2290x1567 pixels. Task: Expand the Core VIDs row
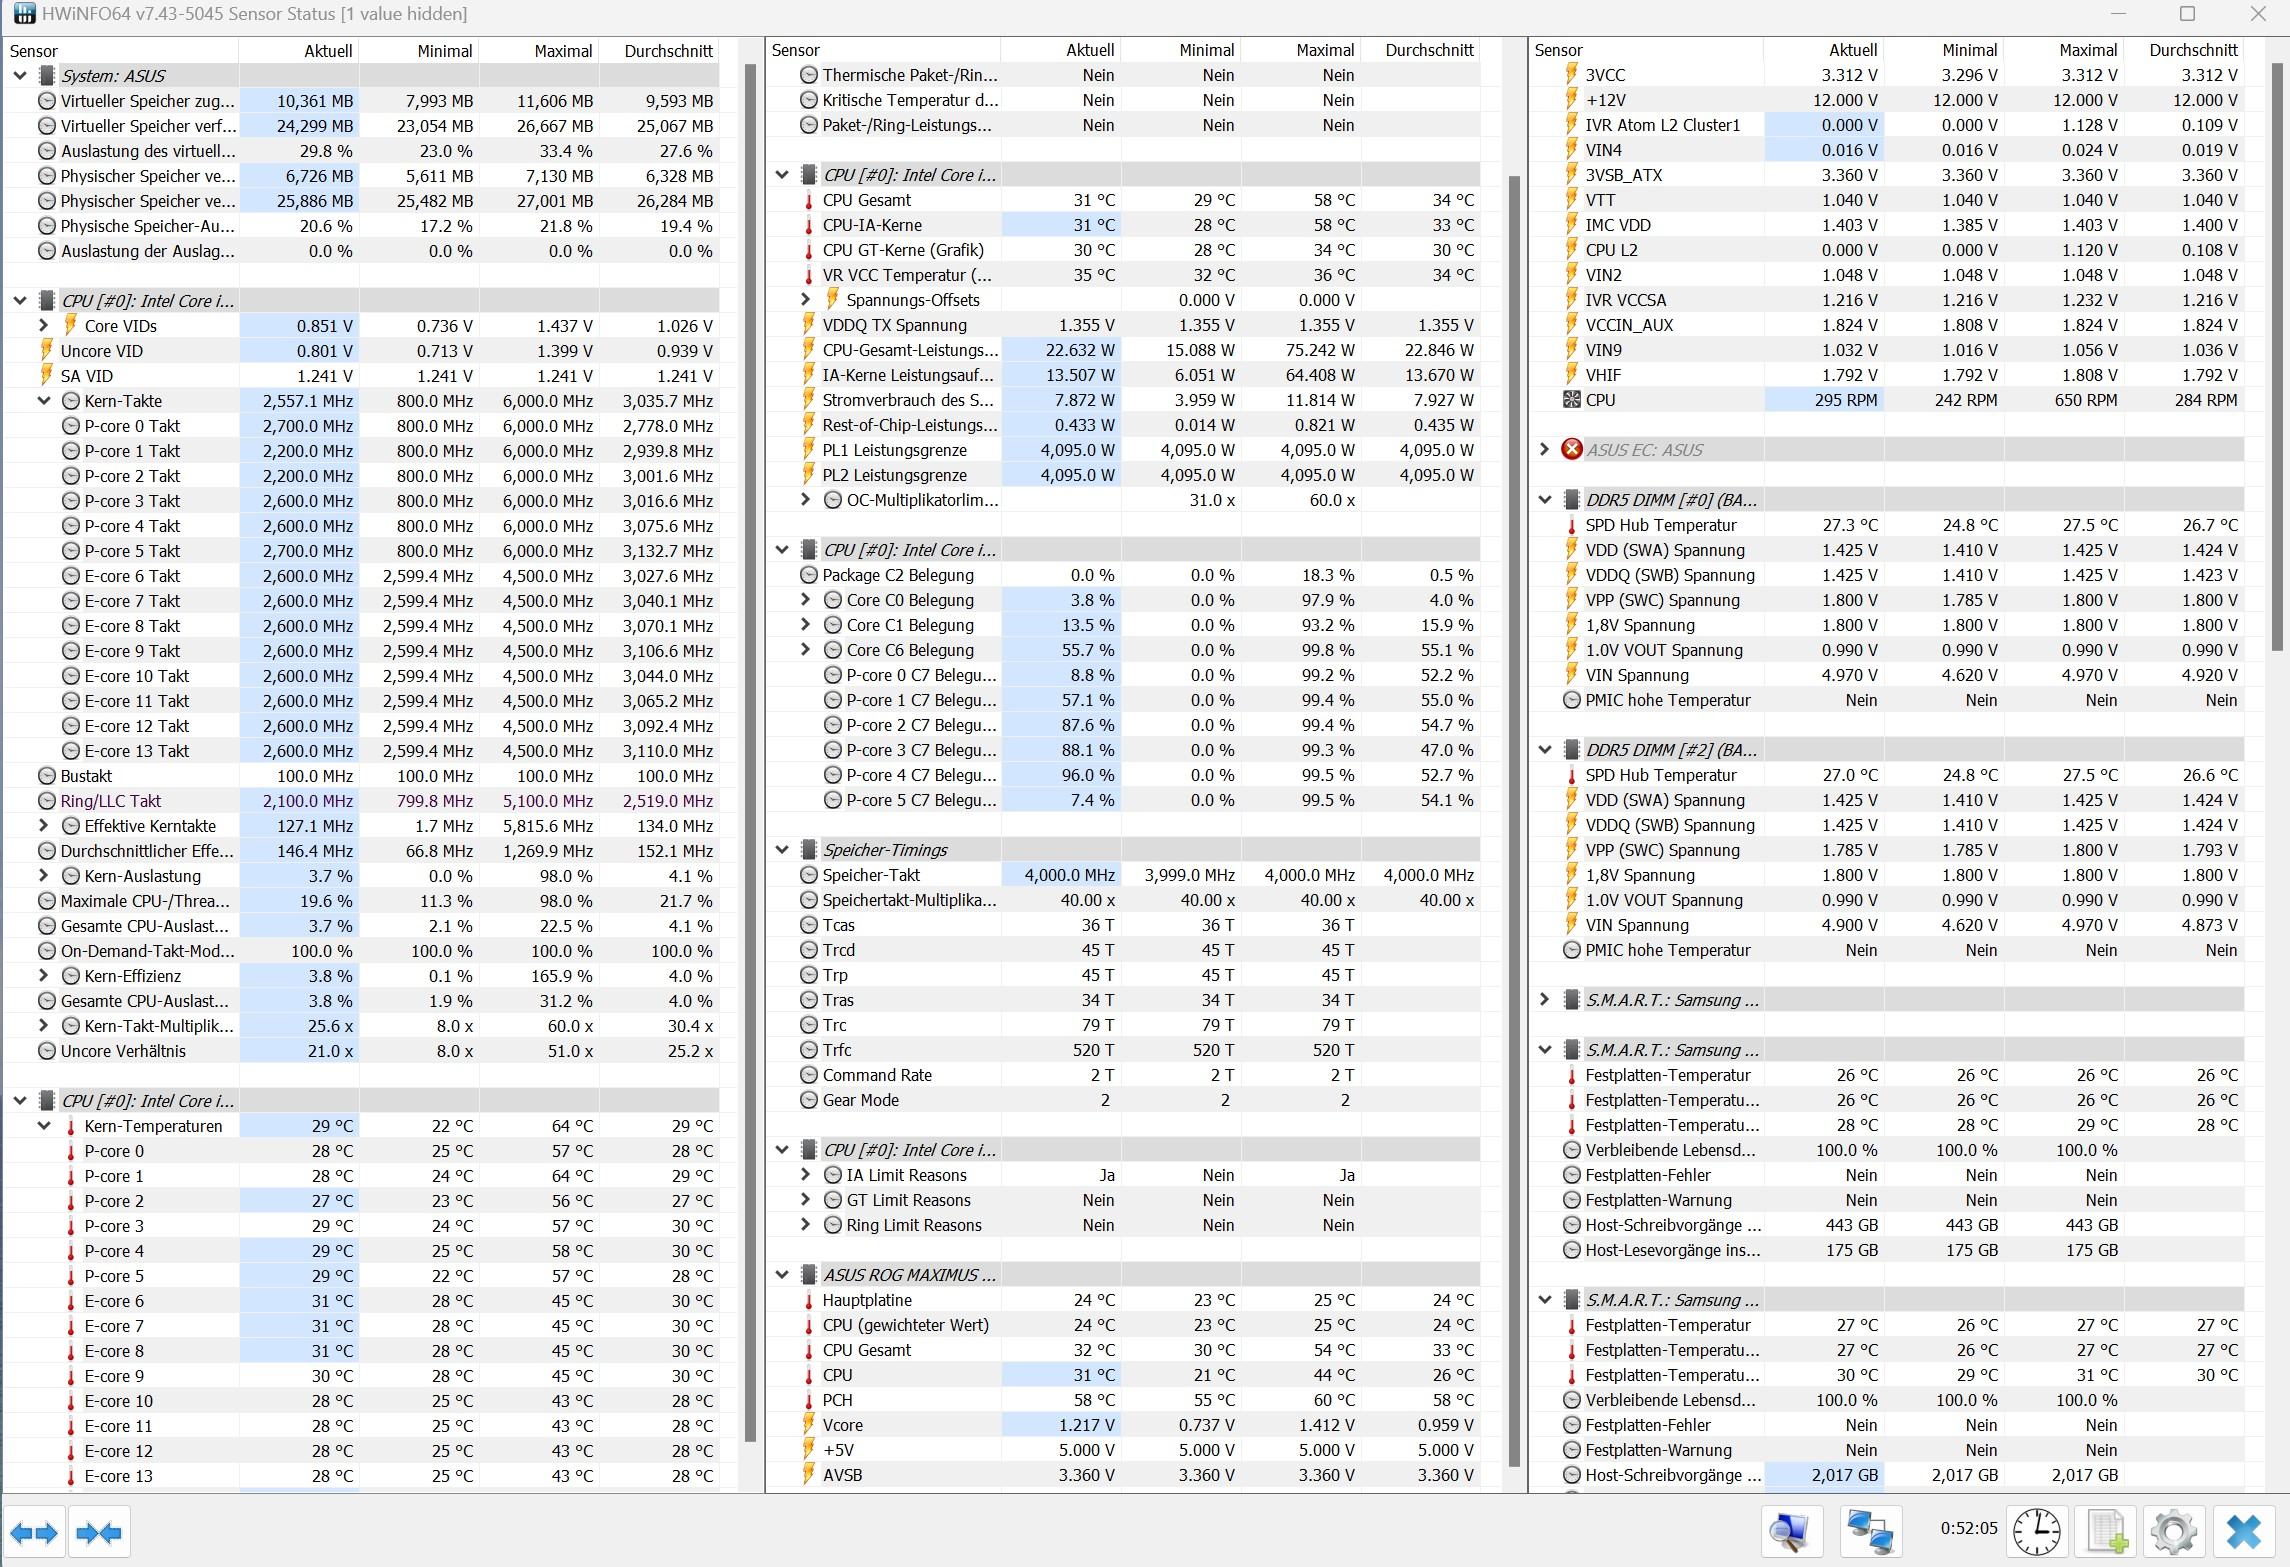pos(44,326)
